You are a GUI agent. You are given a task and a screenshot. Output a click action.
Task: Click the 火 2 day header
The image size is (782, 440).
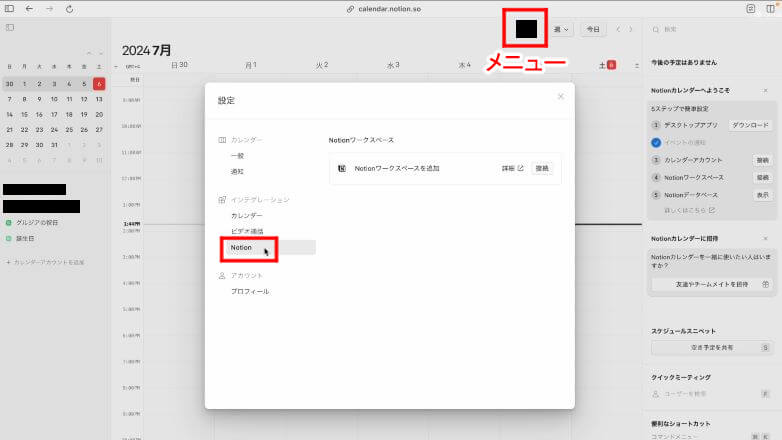click(x=322, y=65)
